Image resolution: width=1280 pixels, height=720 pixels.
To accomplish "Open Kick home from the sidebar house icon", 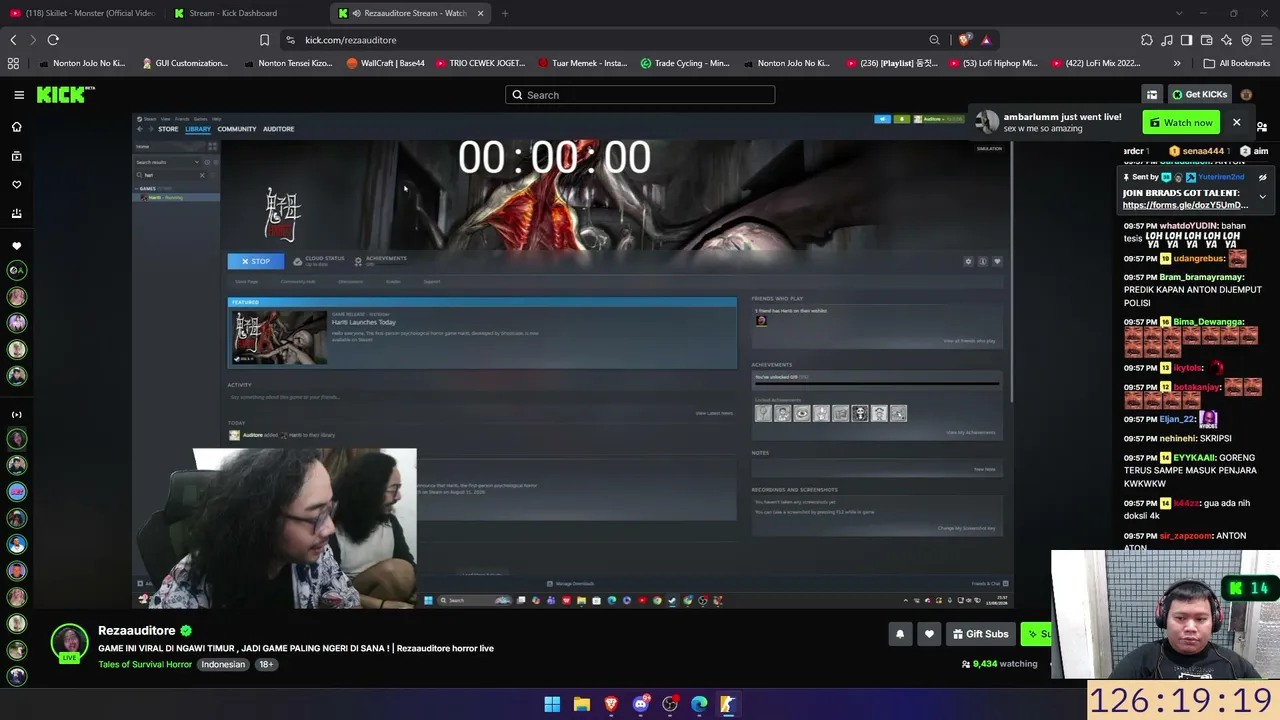I will 16,127.
